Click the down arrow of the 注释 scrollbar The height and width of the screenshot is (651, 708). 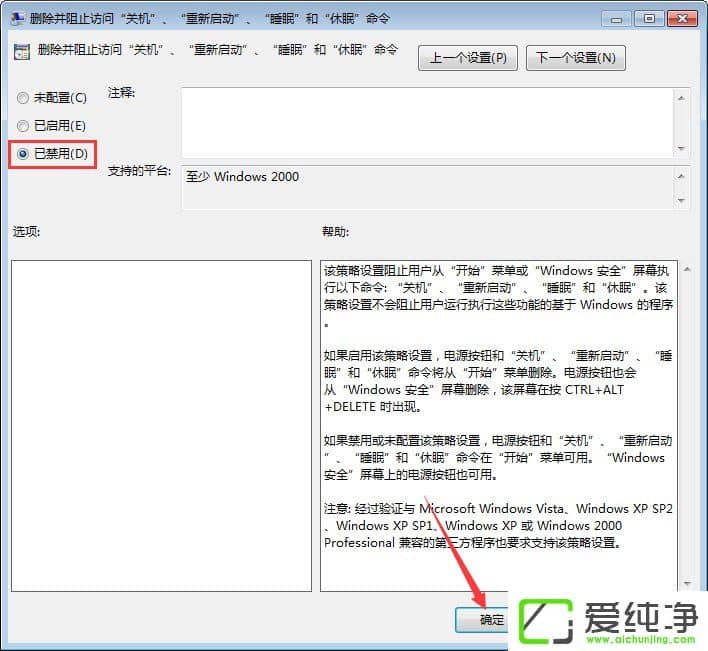coord(681,149)
